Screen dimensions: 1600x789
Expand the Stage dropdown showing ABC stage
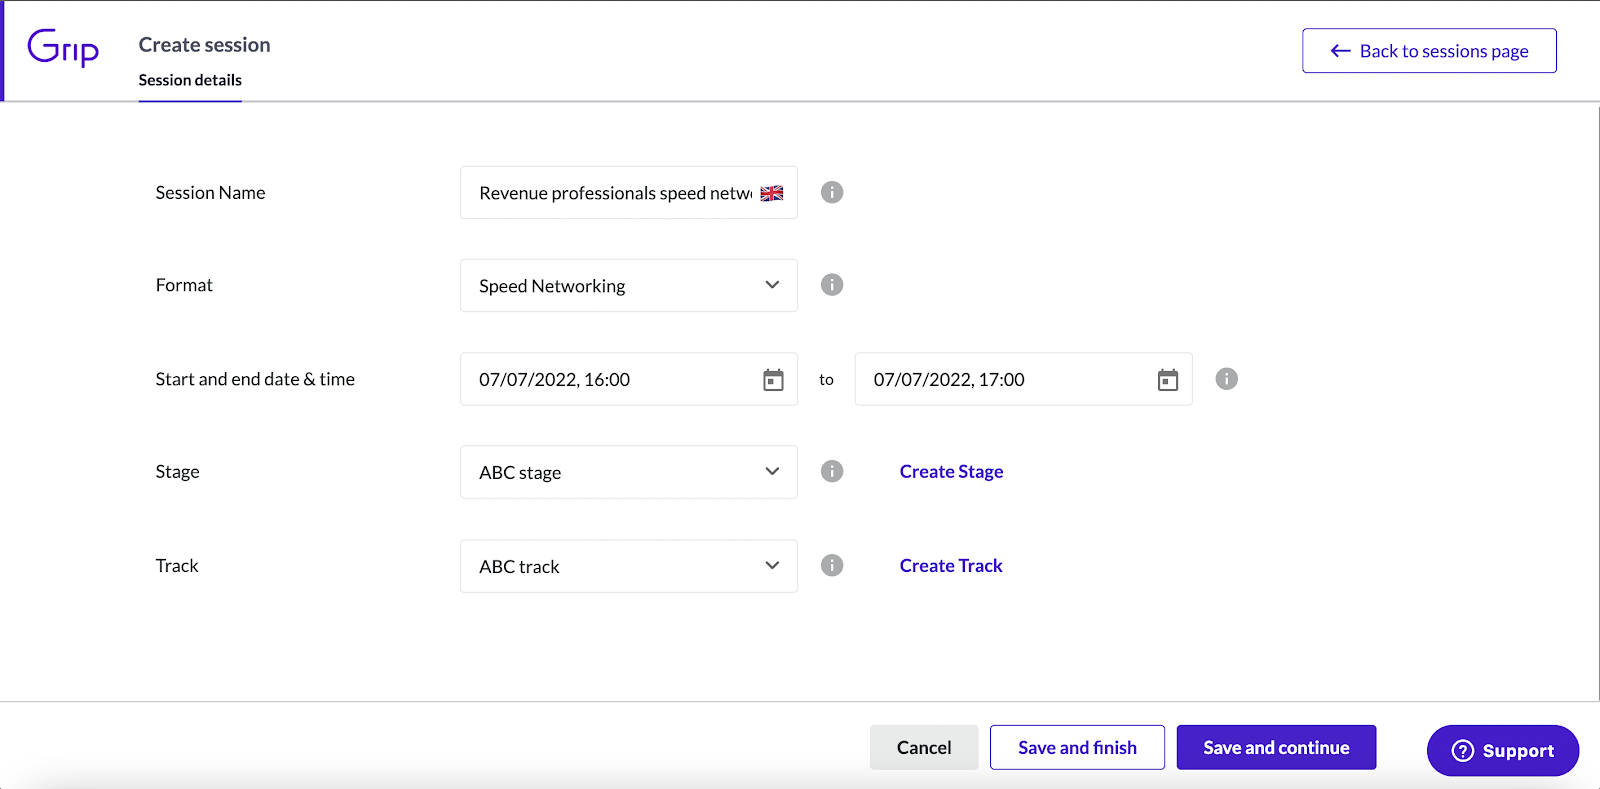[629, 472]
